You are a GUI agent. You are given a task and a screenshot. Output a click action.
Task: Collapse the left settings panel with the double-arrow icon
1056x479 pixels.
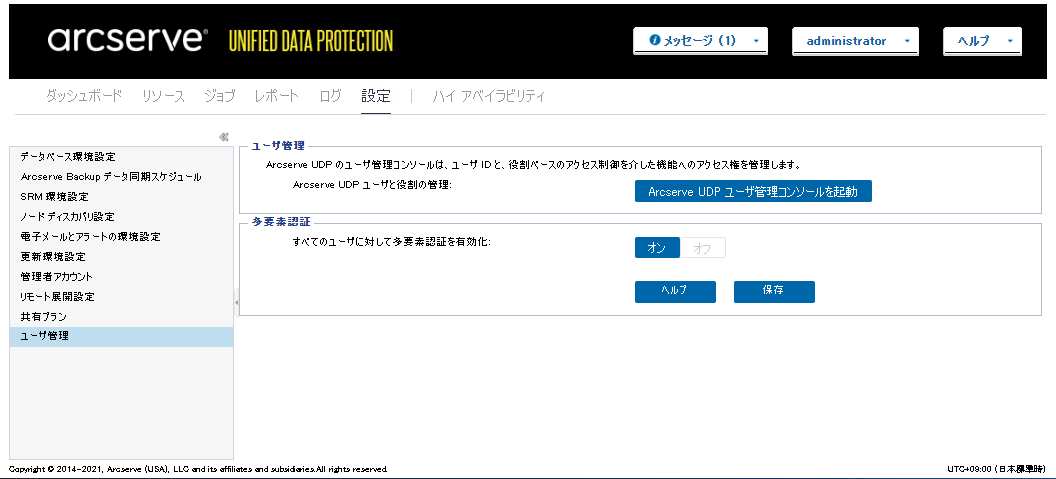224,136
